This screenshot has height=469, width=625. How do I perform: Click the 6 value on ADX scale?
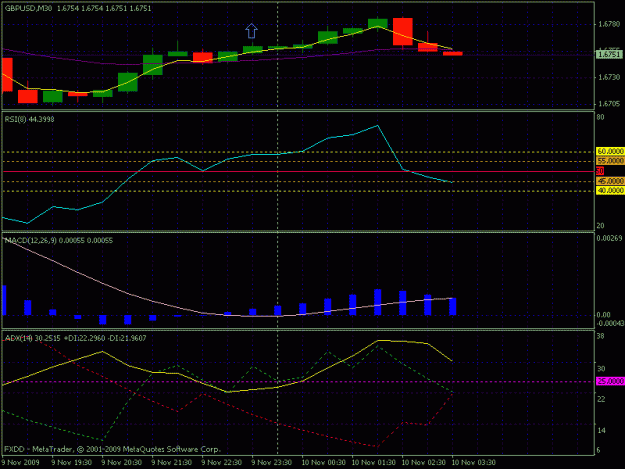point(599,450)
